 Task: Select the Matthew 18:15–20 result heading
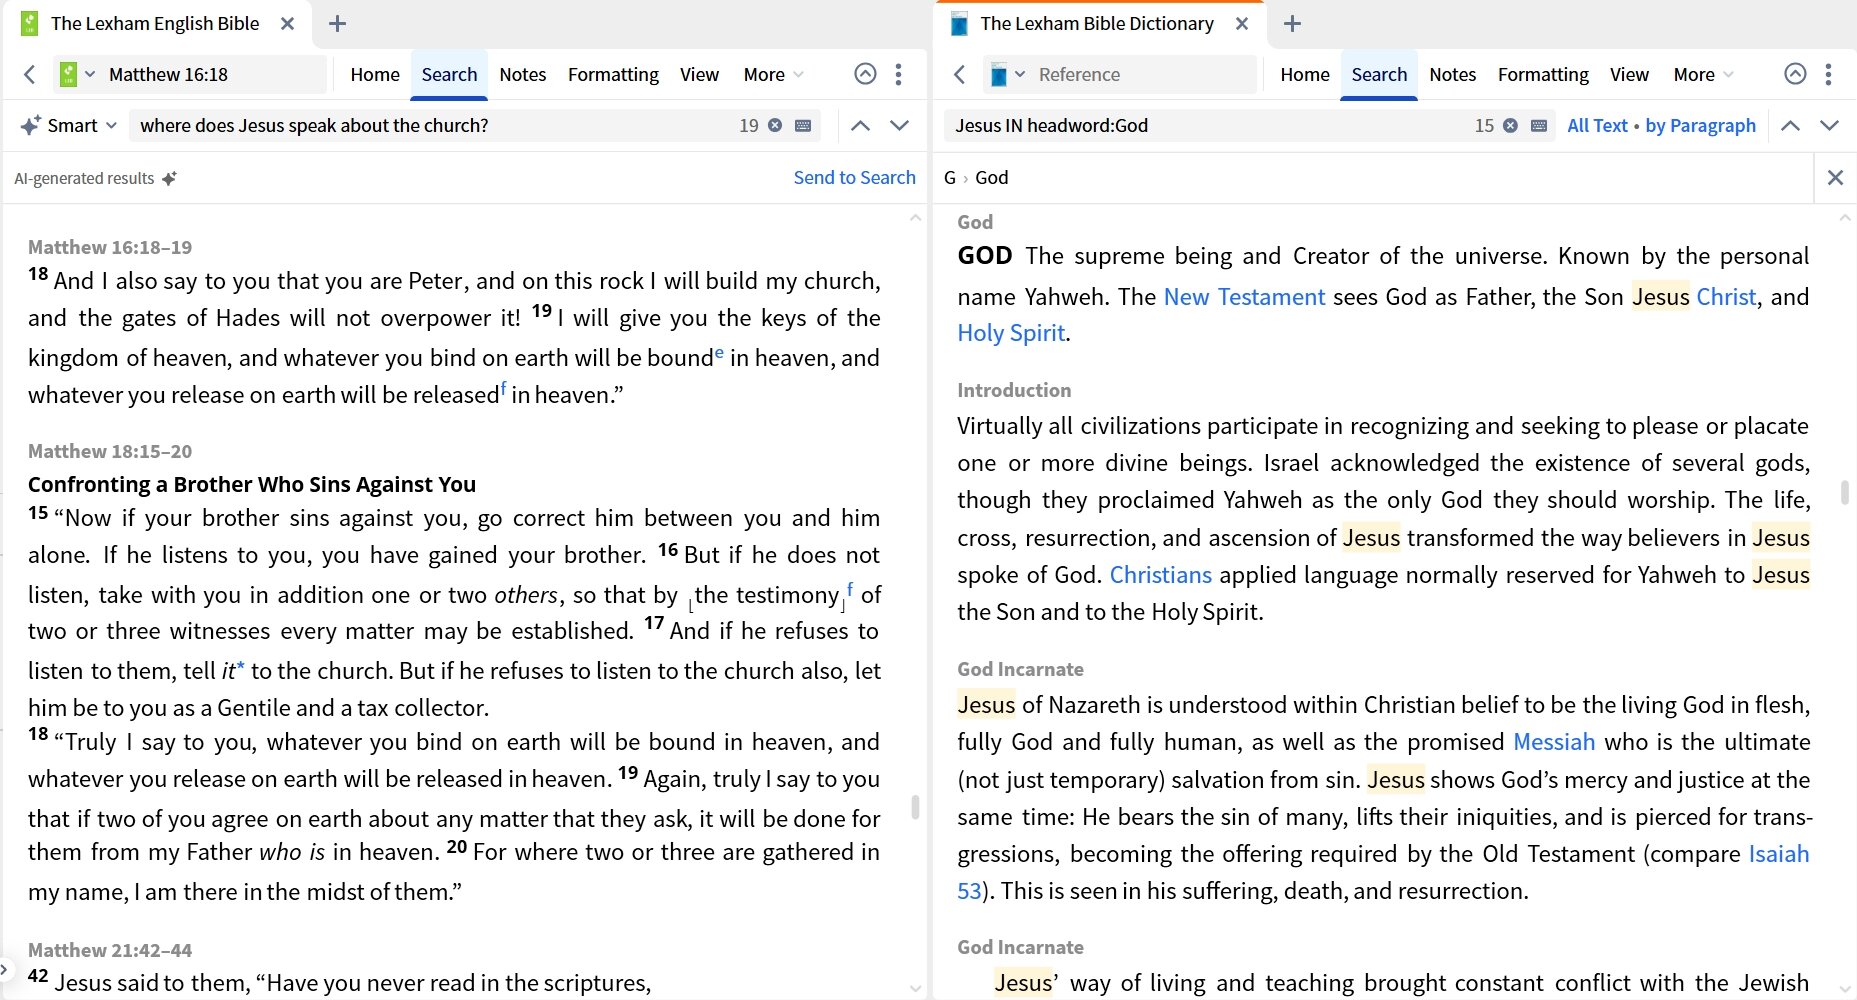tap(110, 451)
